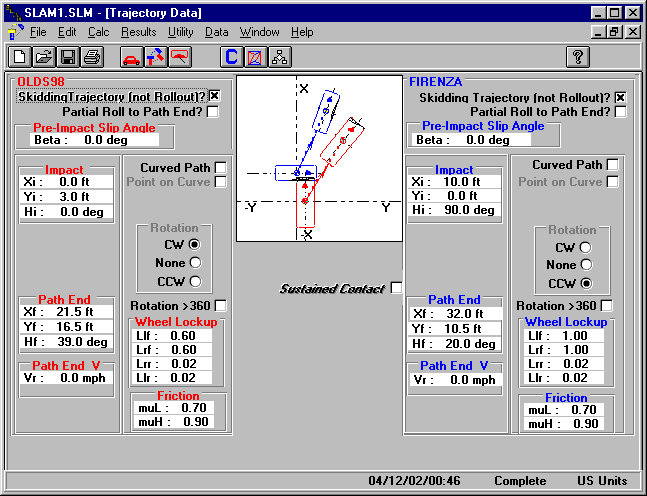Click OLDS98 Lrf wheel lockup field
This screenshot has width=647, height=496.
click(x=172, y=350)
